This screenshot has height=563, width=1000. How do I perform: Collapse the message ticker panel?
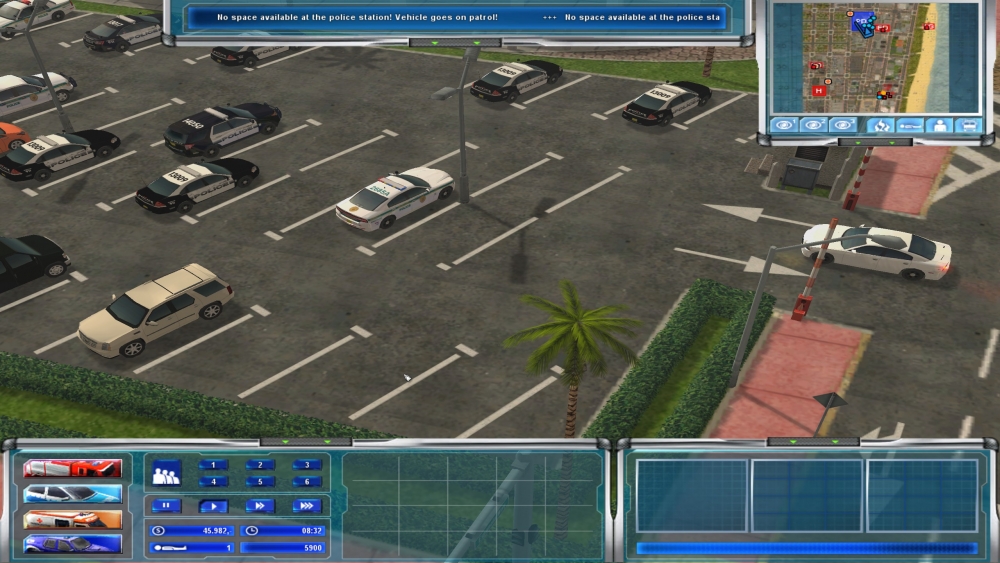455,43
